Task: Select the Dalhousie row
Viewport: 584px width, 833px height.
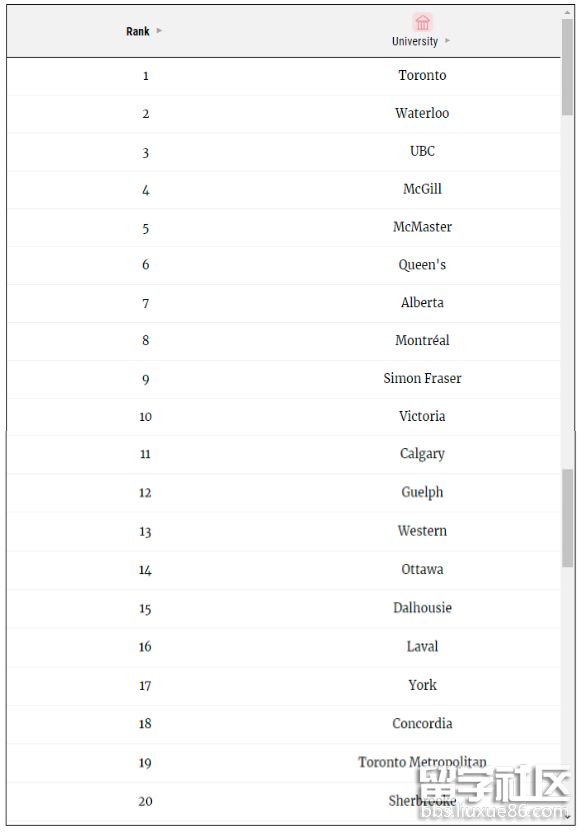Action: pos(283,608)
